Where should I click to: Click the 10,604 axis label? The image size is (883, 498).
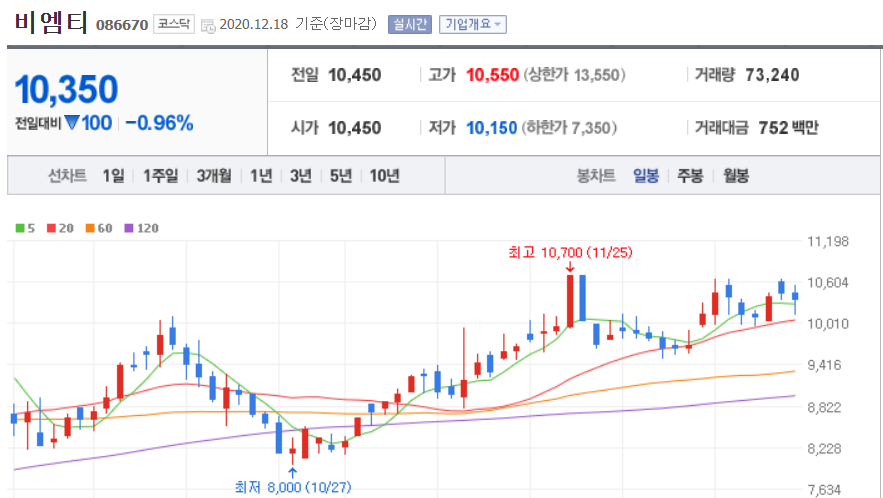click(x=828, y=283)
